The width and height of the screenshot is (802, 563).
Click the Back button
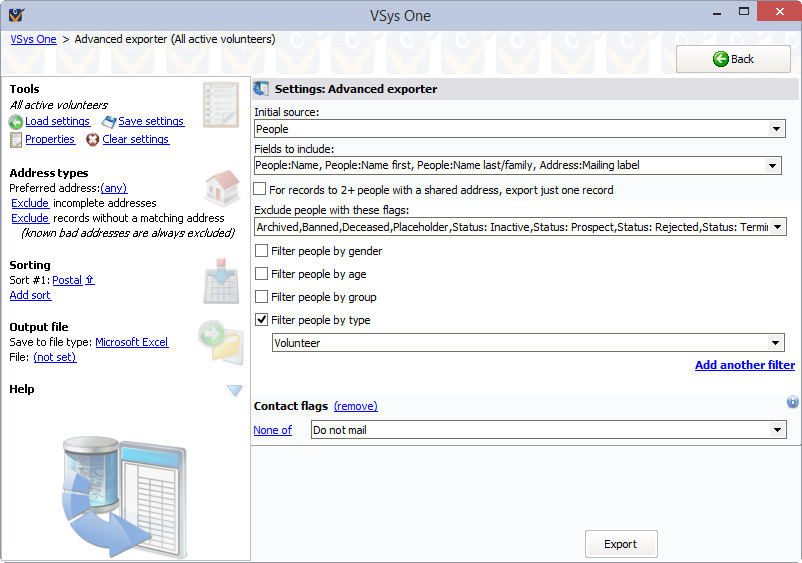tap(733, 59)
